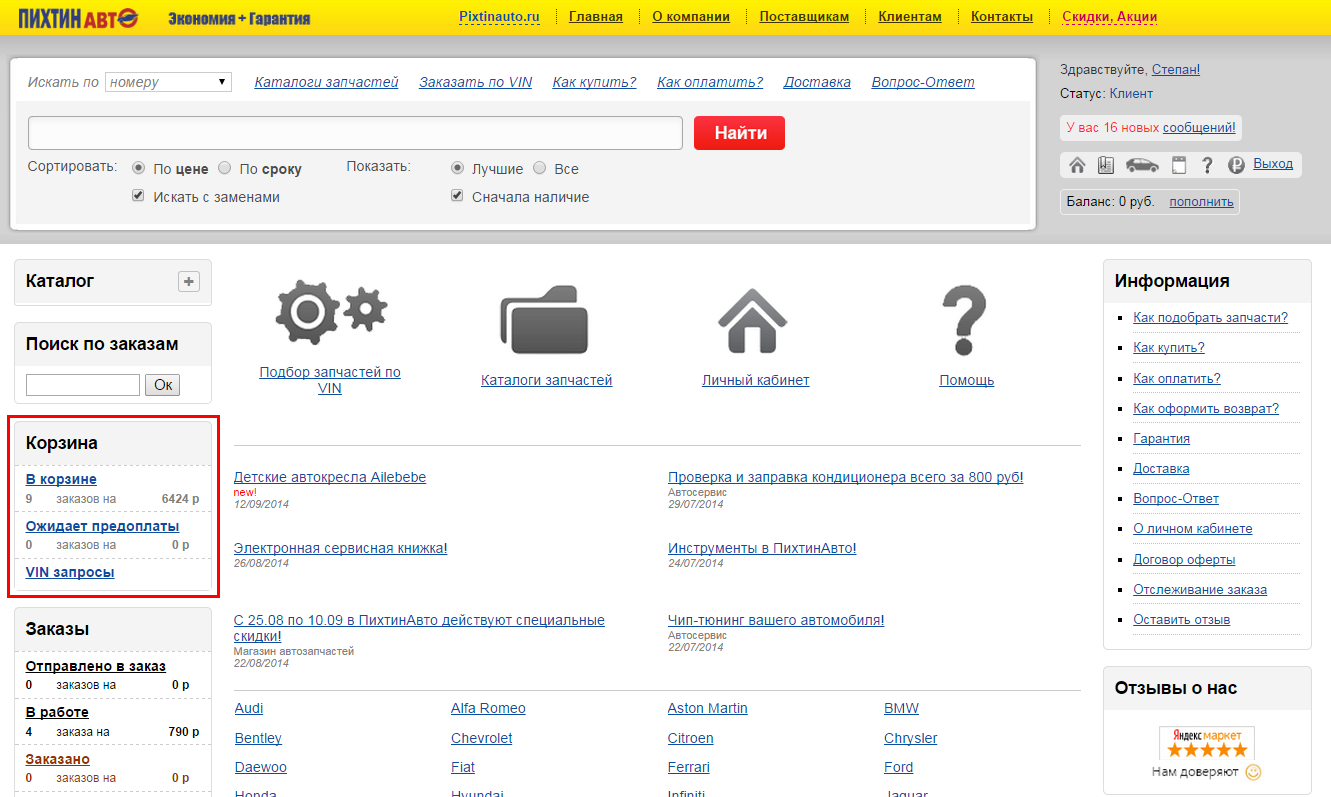
Task: Toggle the 'Сначала наличие' checkbox
Action: [457, 196]
